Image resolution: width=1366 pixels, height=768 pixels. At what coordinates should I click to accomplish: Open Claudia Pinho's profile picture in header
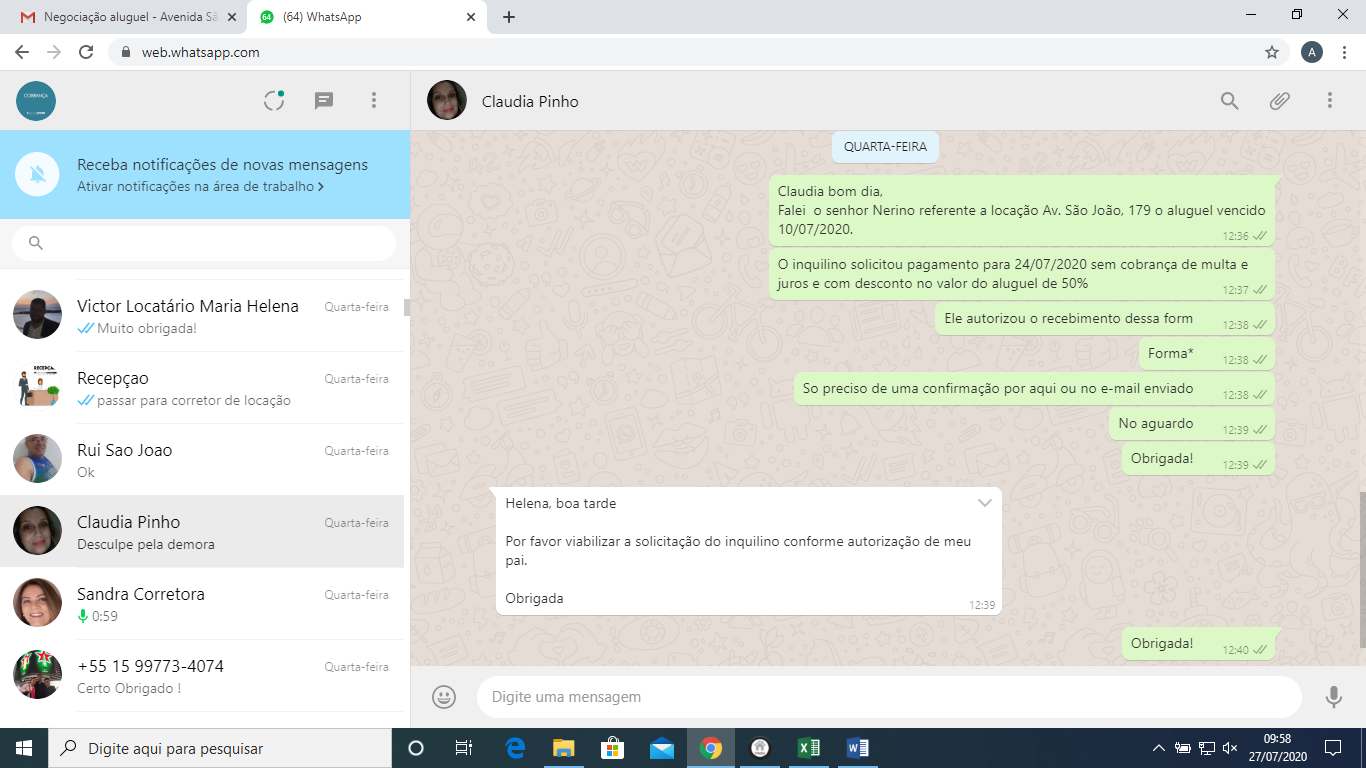447,100
